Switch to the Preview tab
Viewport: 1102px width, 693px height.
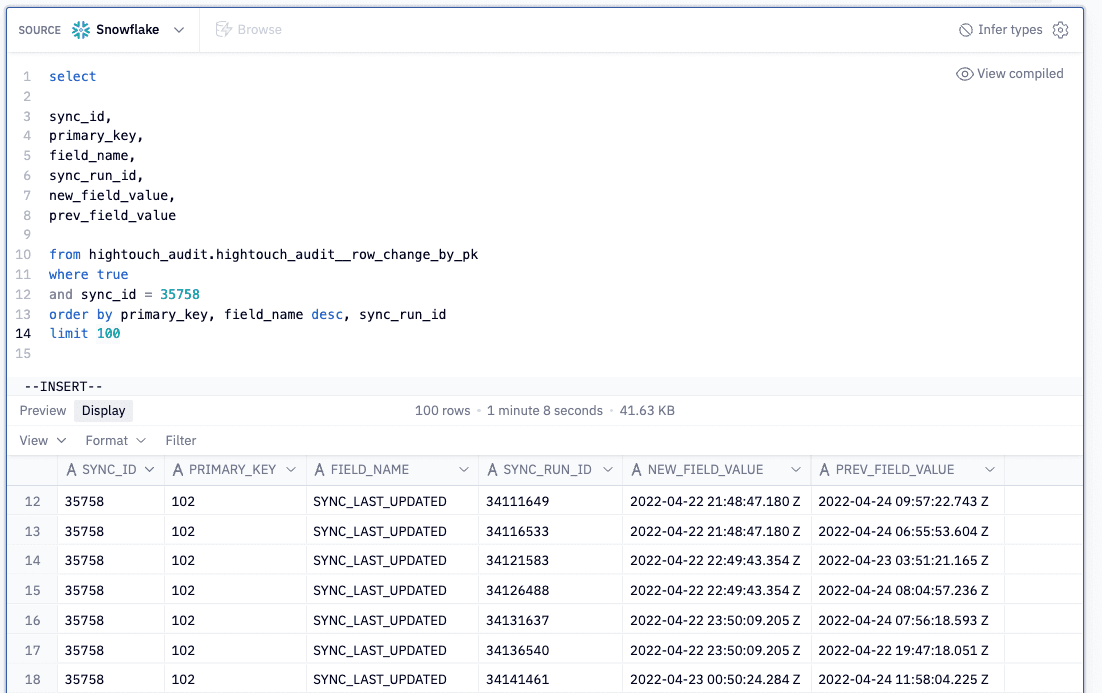point(42,410)
